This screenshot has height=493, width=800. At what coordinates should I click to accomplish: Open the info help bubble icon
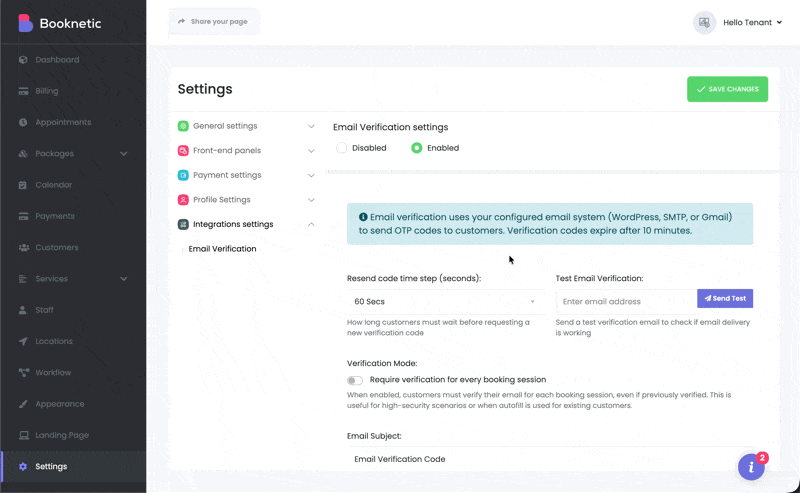[751, 467]
